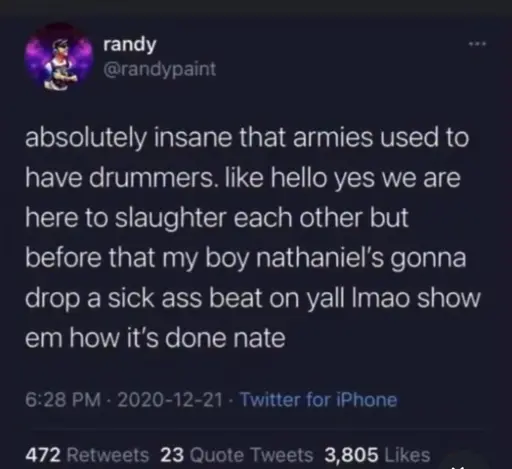Open the three-dot more options menu
Image resolution: width=512 pixels, height=469 pixels.
(x=478, y=44)
